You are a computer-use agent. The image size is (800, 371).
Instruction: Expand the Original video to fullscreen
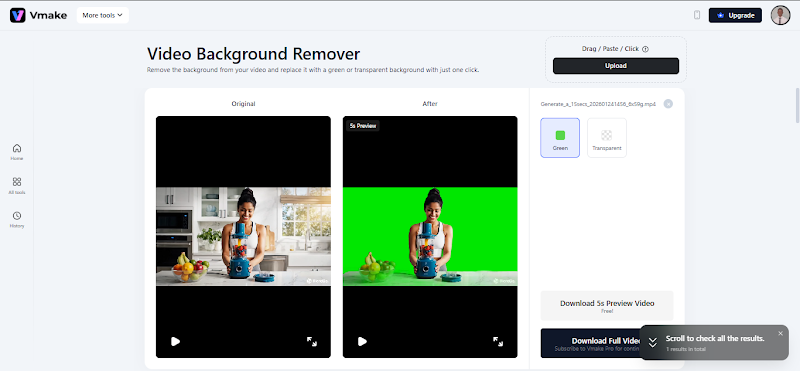pos(312,341)
